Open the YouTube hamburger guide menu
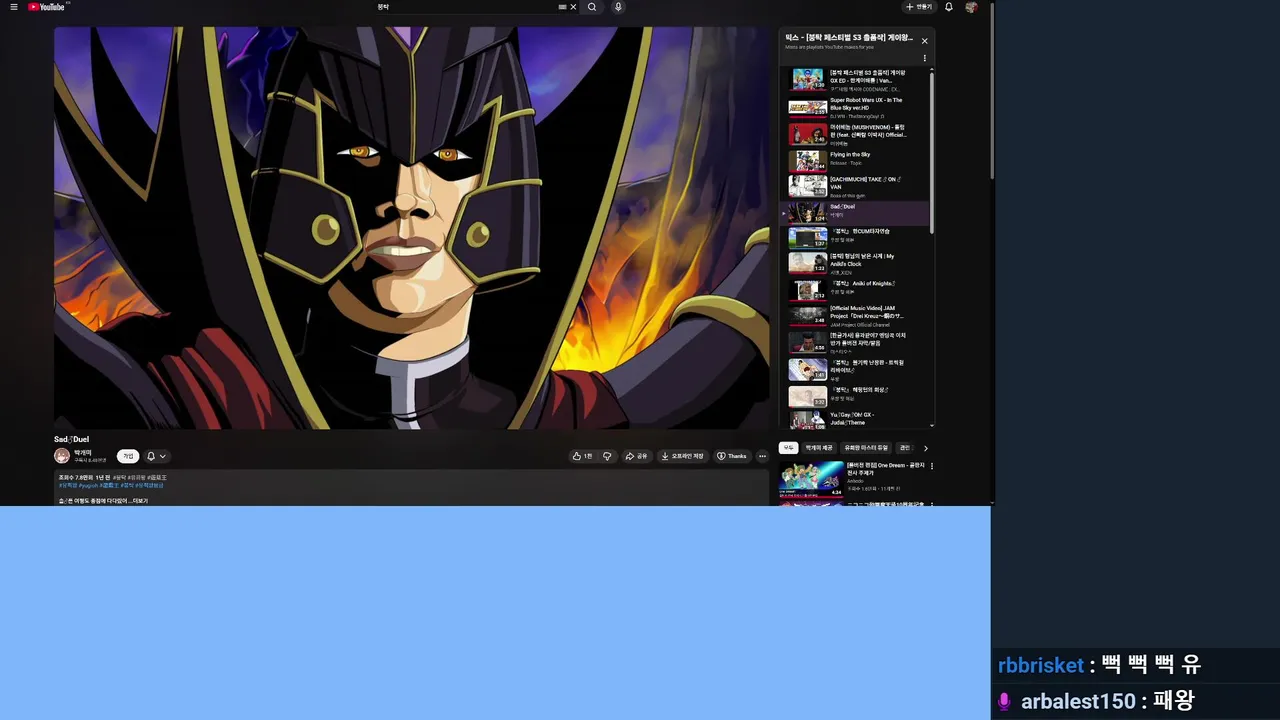 coord(14,7)
